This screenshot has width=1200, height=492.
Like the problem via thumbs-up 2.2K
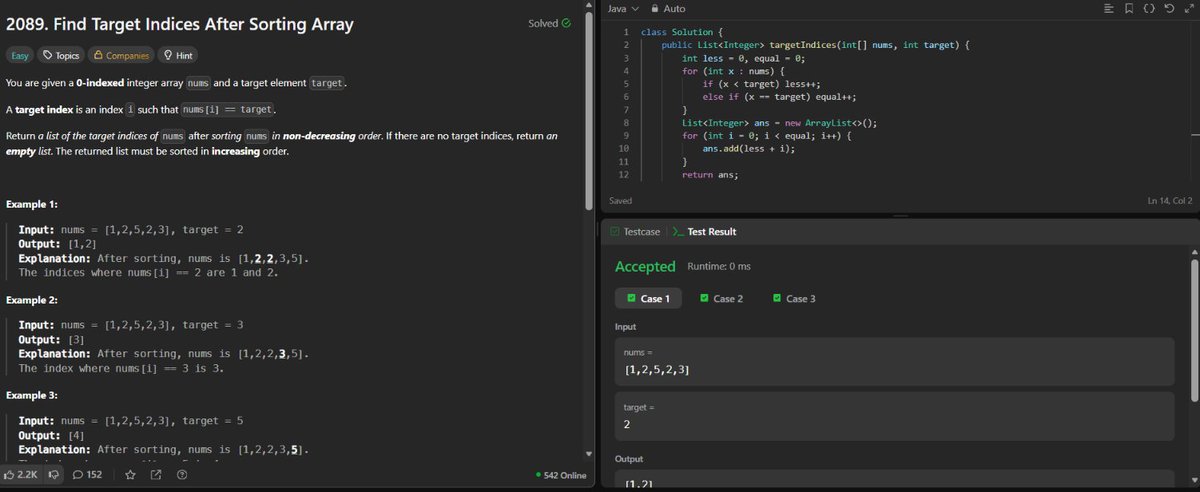click(21, 474)
